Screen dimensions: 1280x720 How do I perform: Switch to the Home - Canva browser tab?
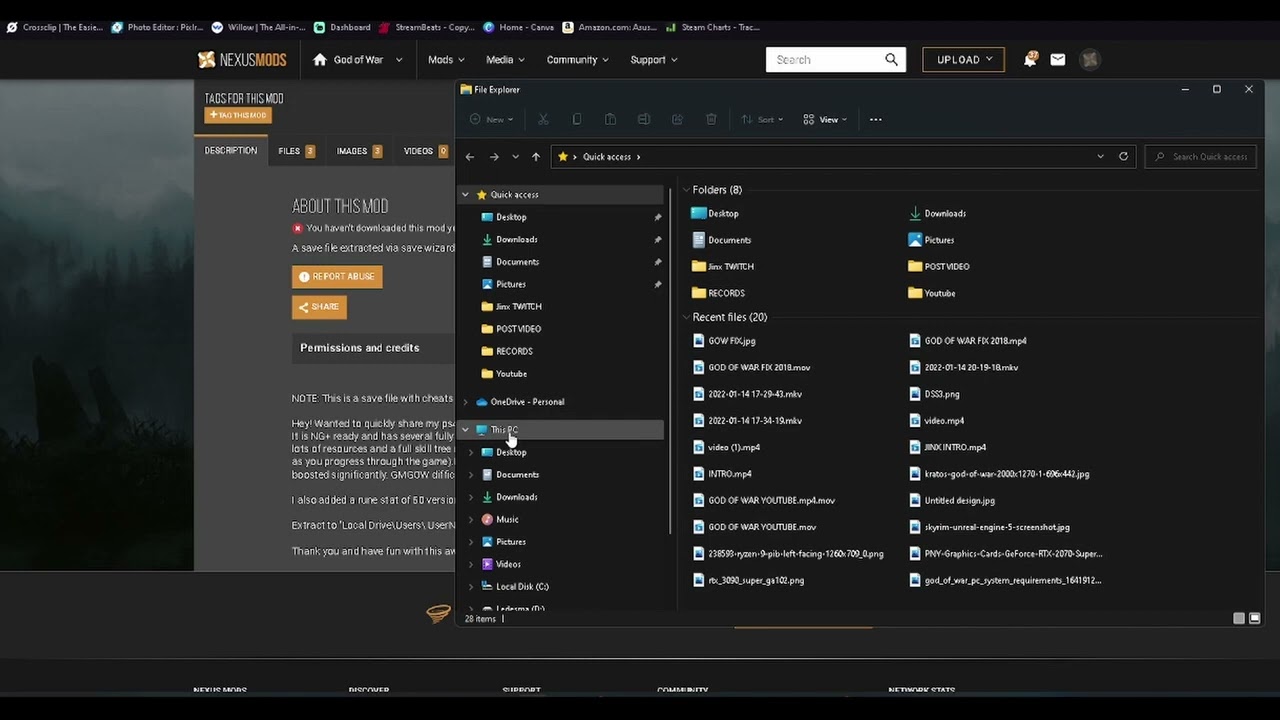tap(518, 27)
